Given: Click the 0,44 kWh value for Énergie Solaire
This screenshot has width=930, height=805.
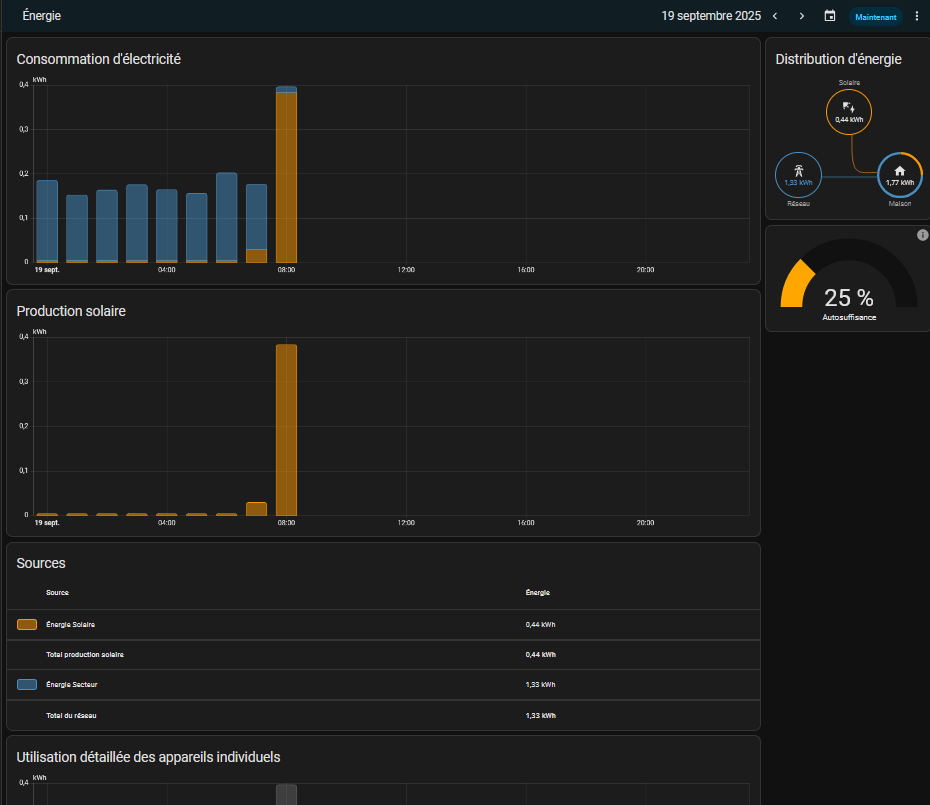Looking at the screenshot, I should [x=540, y=625].
